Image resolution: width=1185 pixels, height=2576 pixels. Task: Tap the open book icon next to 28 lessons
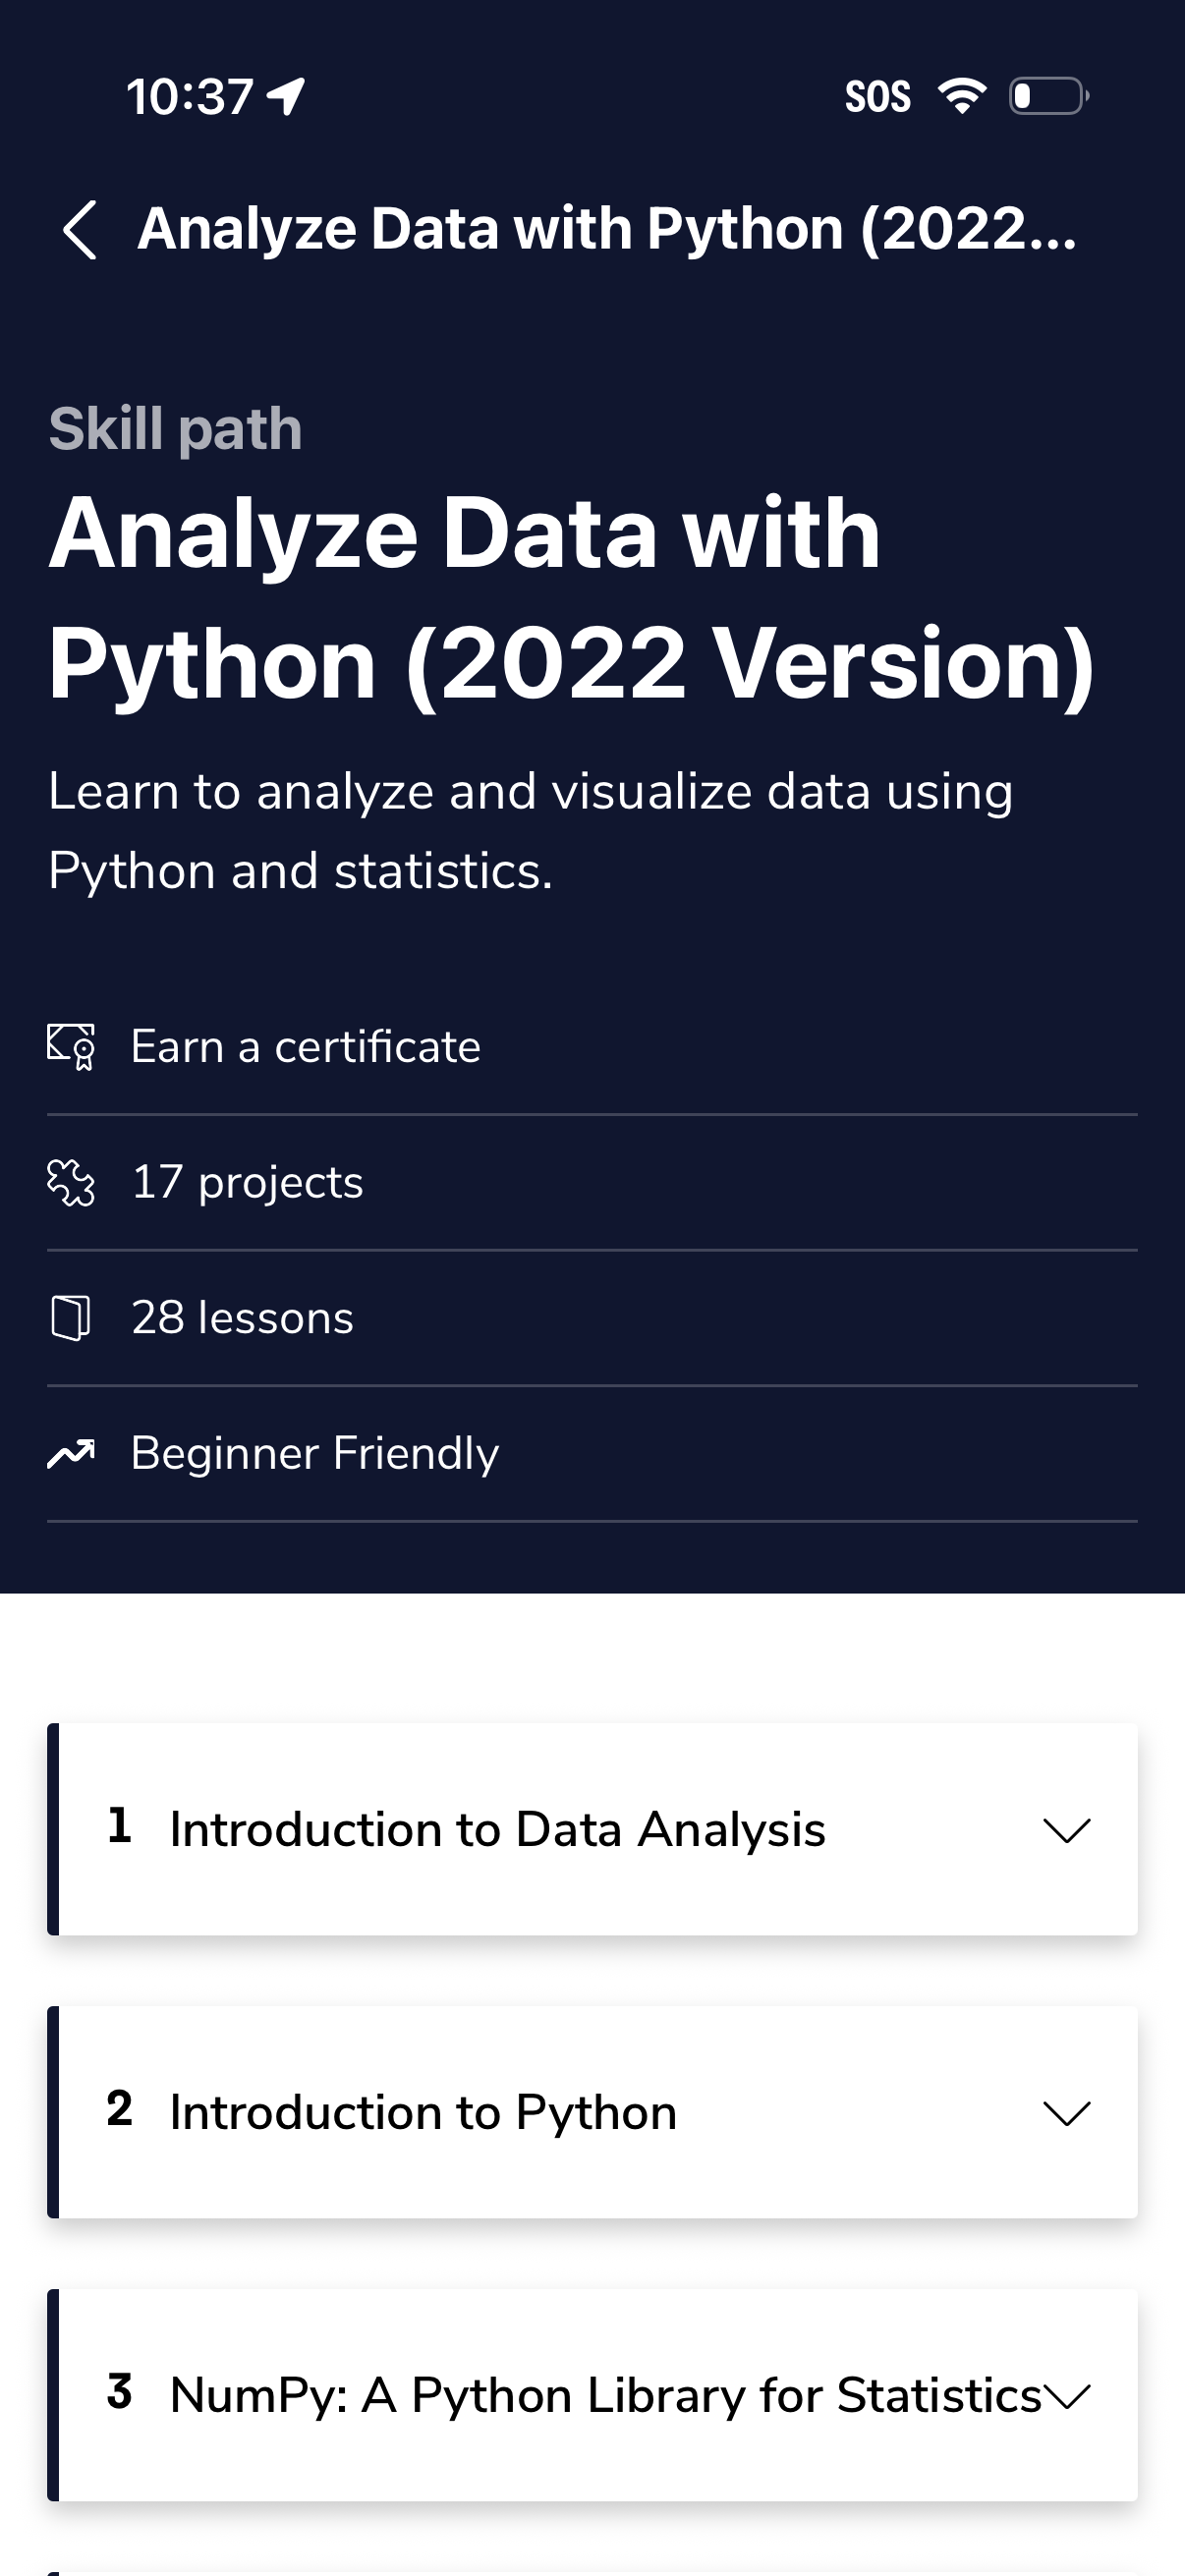click(72, 1319)
